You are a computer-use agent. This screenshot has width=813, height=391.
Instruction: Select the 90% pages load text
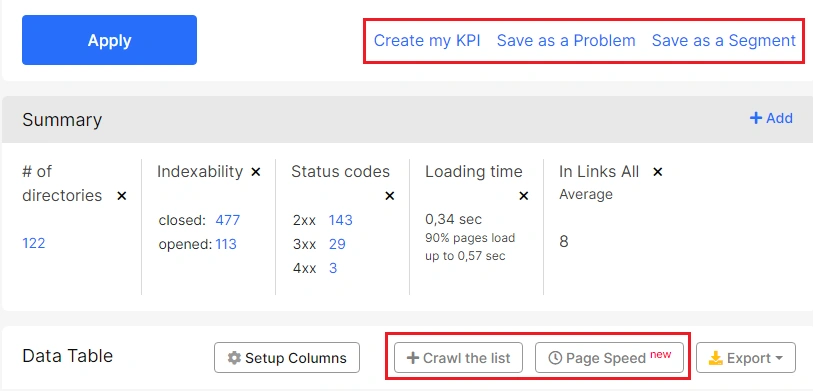[470, 238]
